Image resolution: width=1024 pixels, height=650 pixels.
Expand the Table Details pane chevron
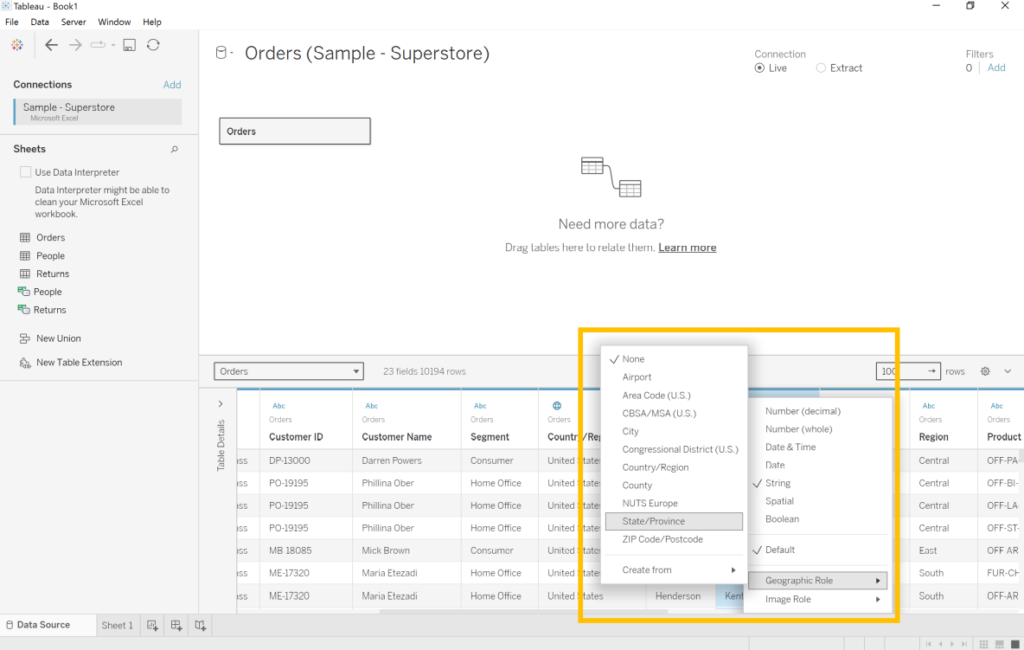(221, 404)
